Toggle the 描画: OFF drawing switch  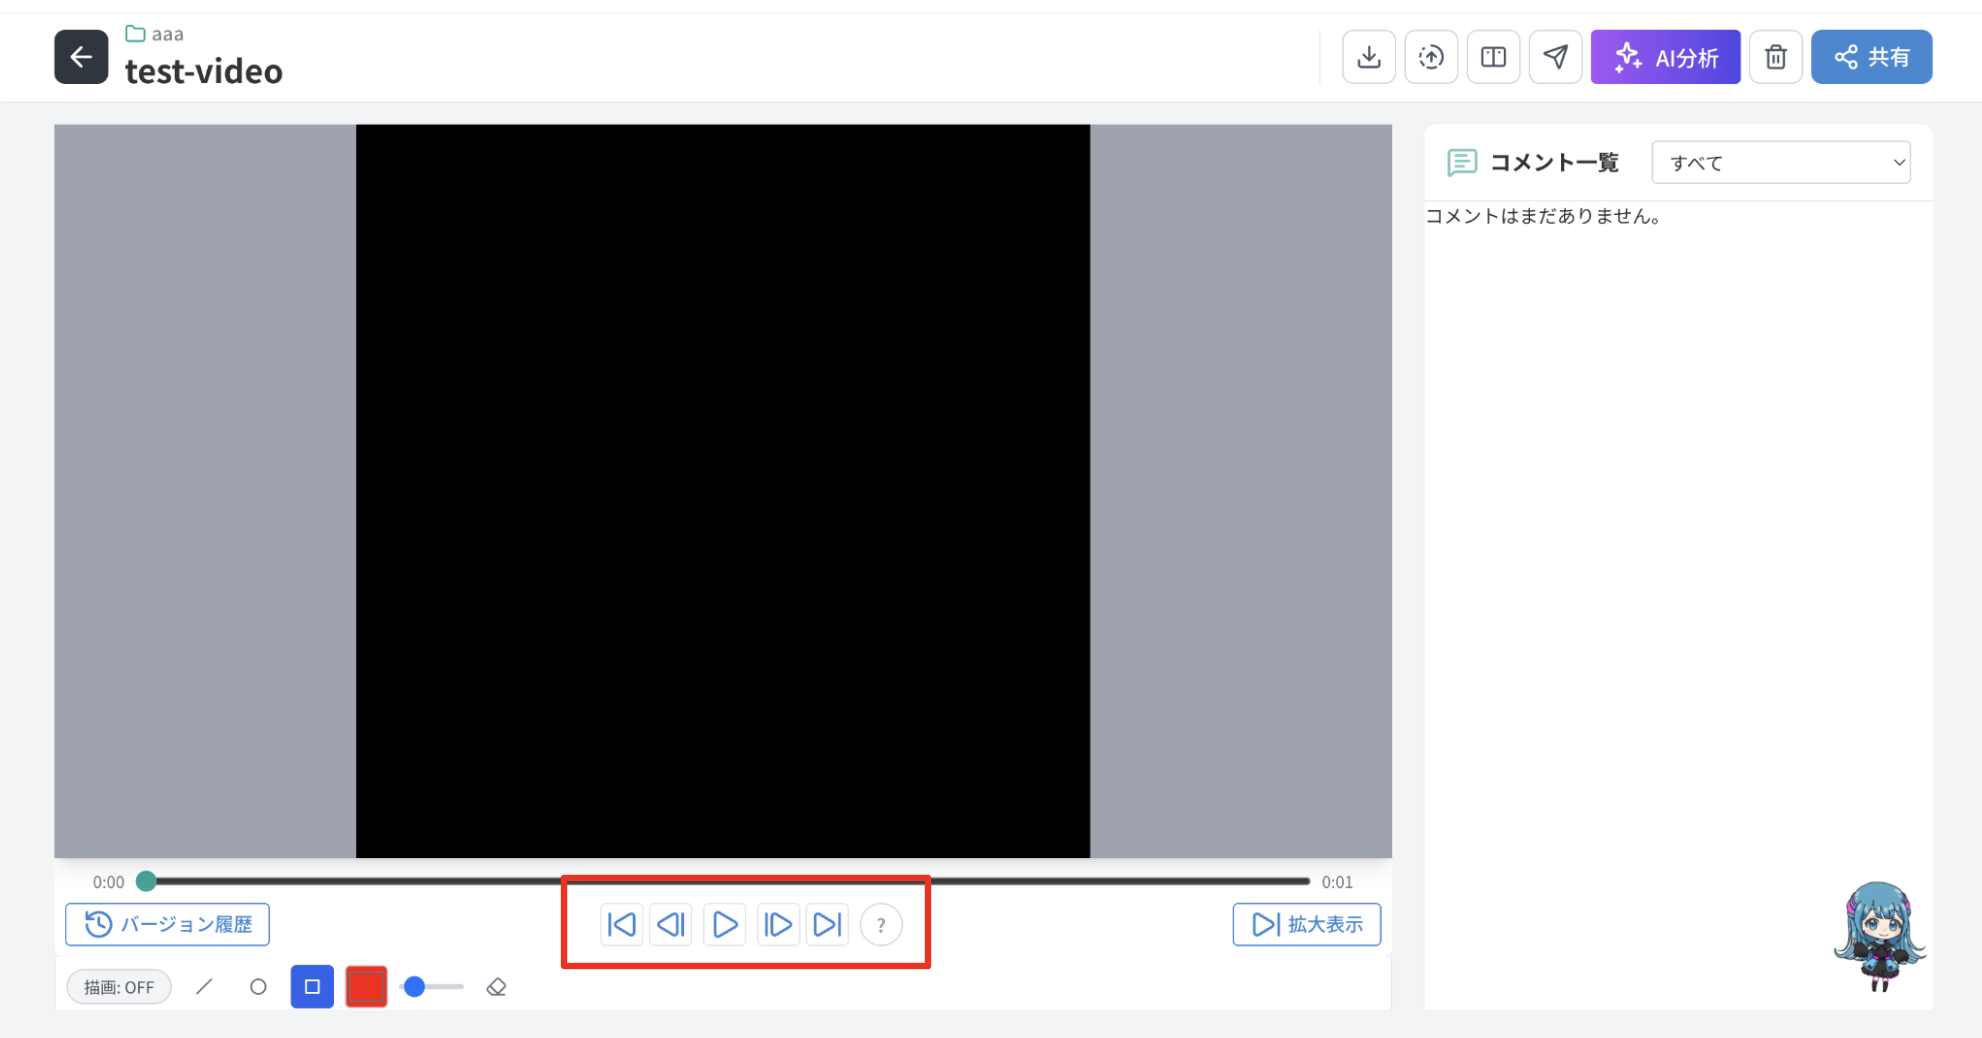tap(119, 987)
